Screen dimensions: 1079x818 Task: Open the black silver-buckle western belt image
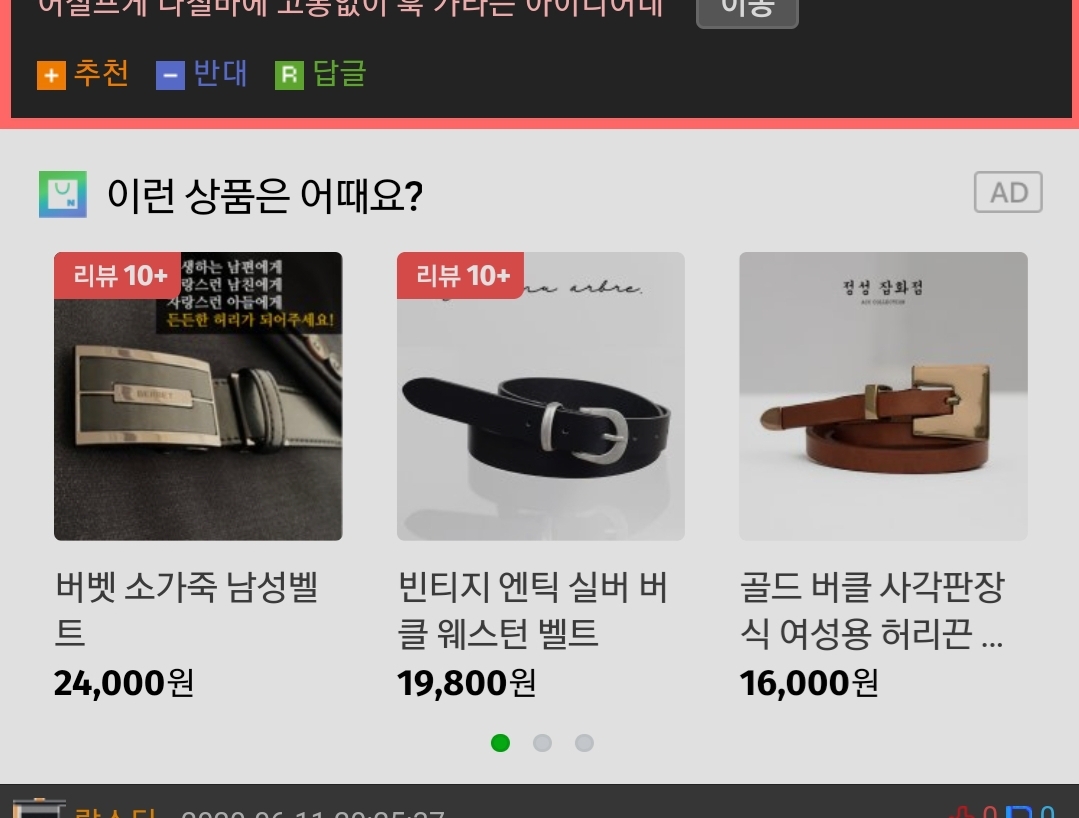(x=541, y=396)
